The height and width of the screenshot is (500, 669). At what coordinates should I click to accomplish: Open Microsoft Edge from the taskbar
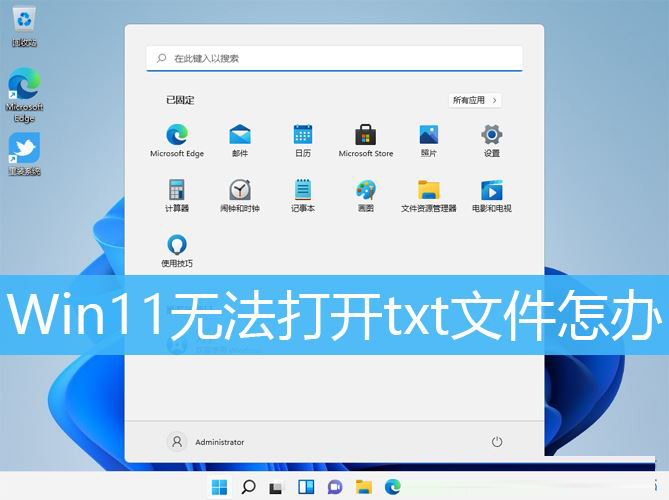coord(393,487)
